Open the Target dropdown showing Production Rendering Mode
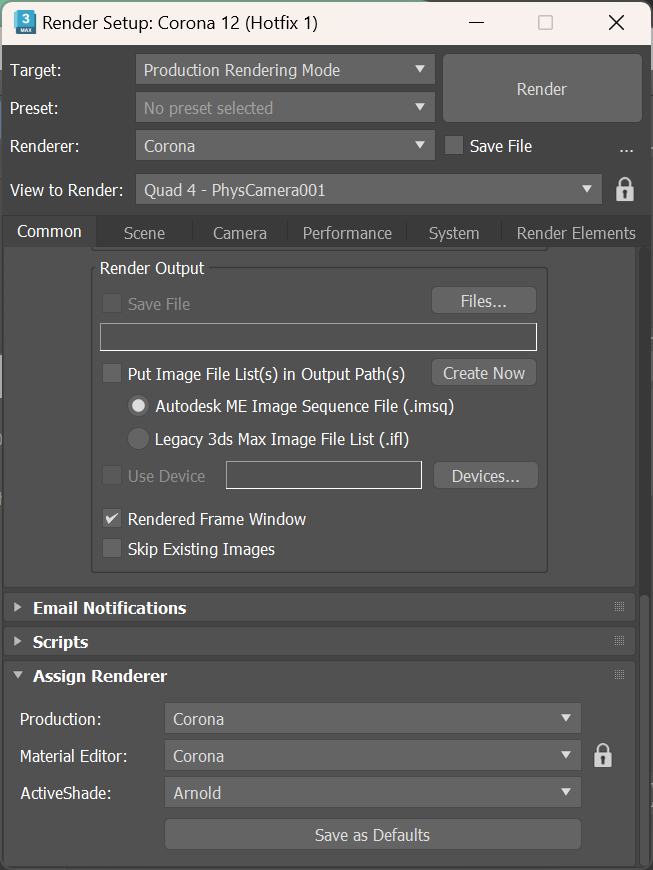653x870 pixels. pos(285,70)
